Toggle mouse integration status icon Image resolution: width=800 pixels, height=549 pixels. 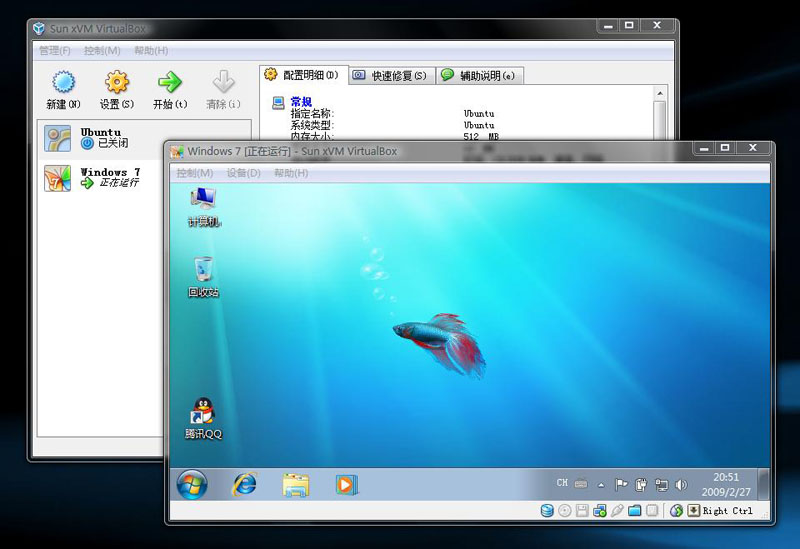(677, 511)
